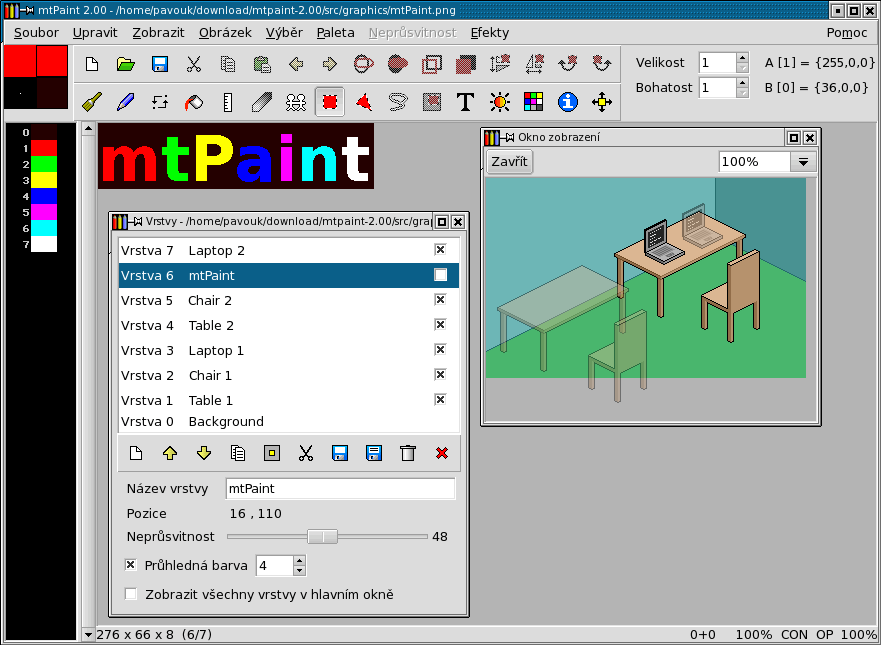Choose the clone tool icon
The height and width of the screenshot is (645, 881).
pos(296,102)
